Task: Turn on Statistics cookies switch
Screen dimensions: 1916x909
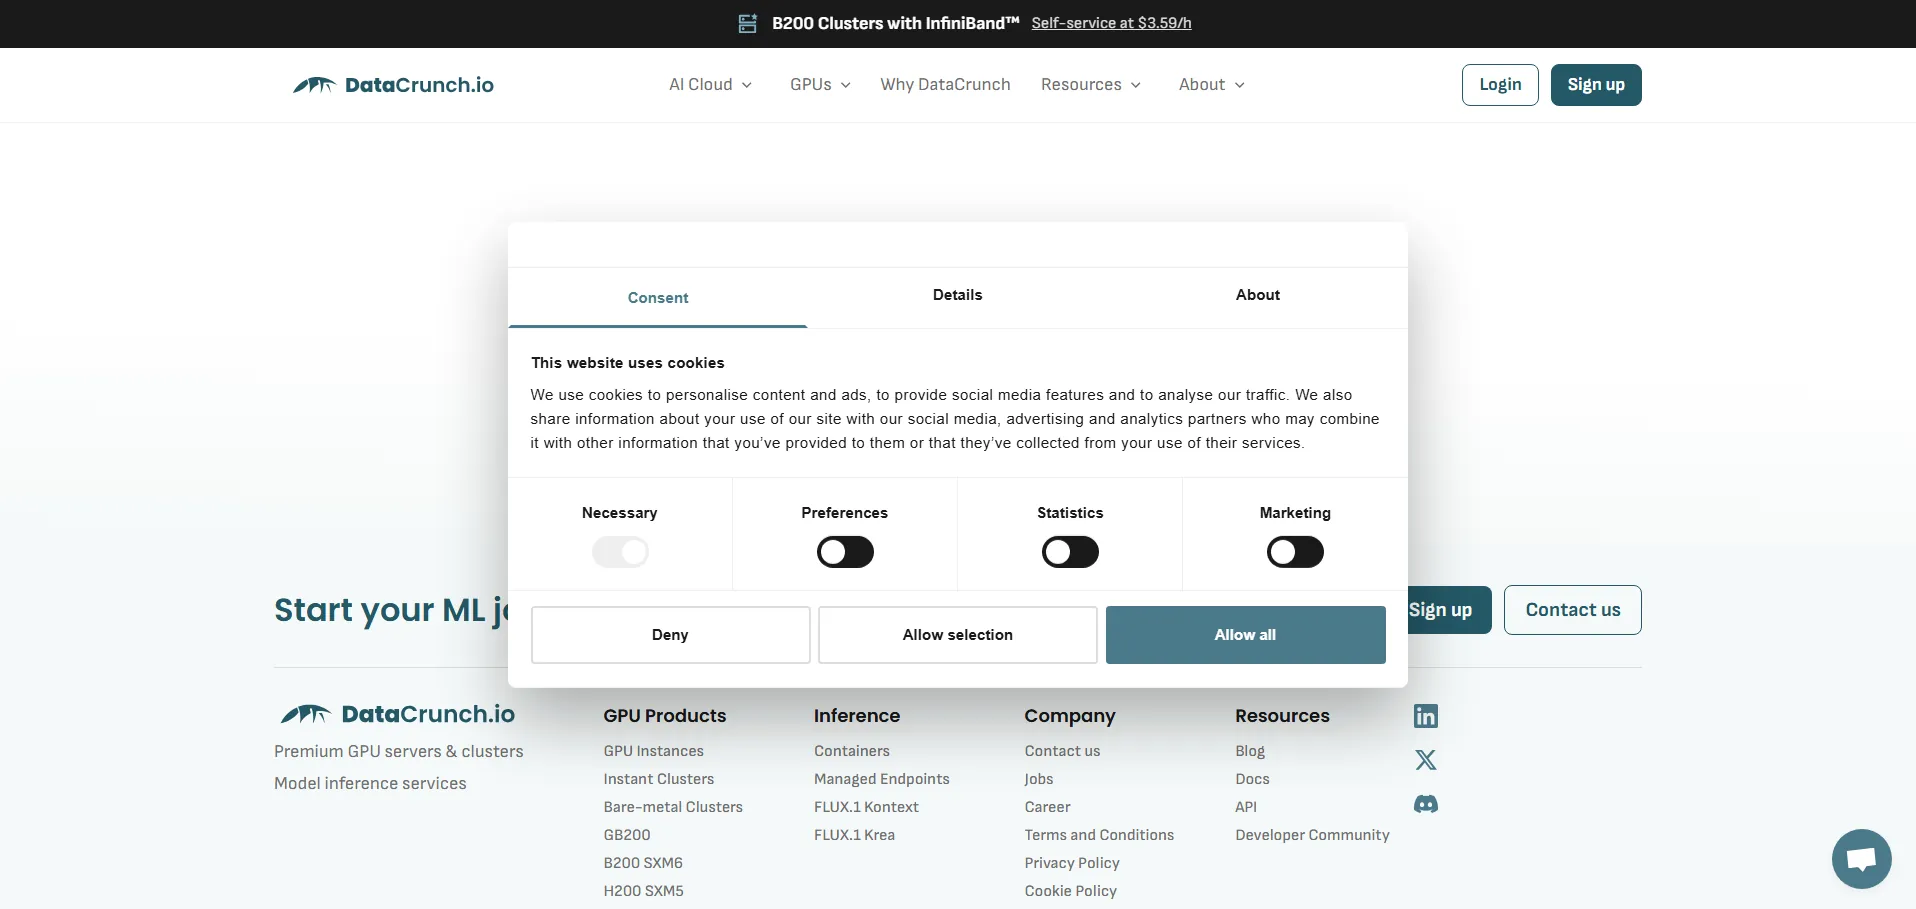Action: pyautogui.click(x=1070, y=552)
